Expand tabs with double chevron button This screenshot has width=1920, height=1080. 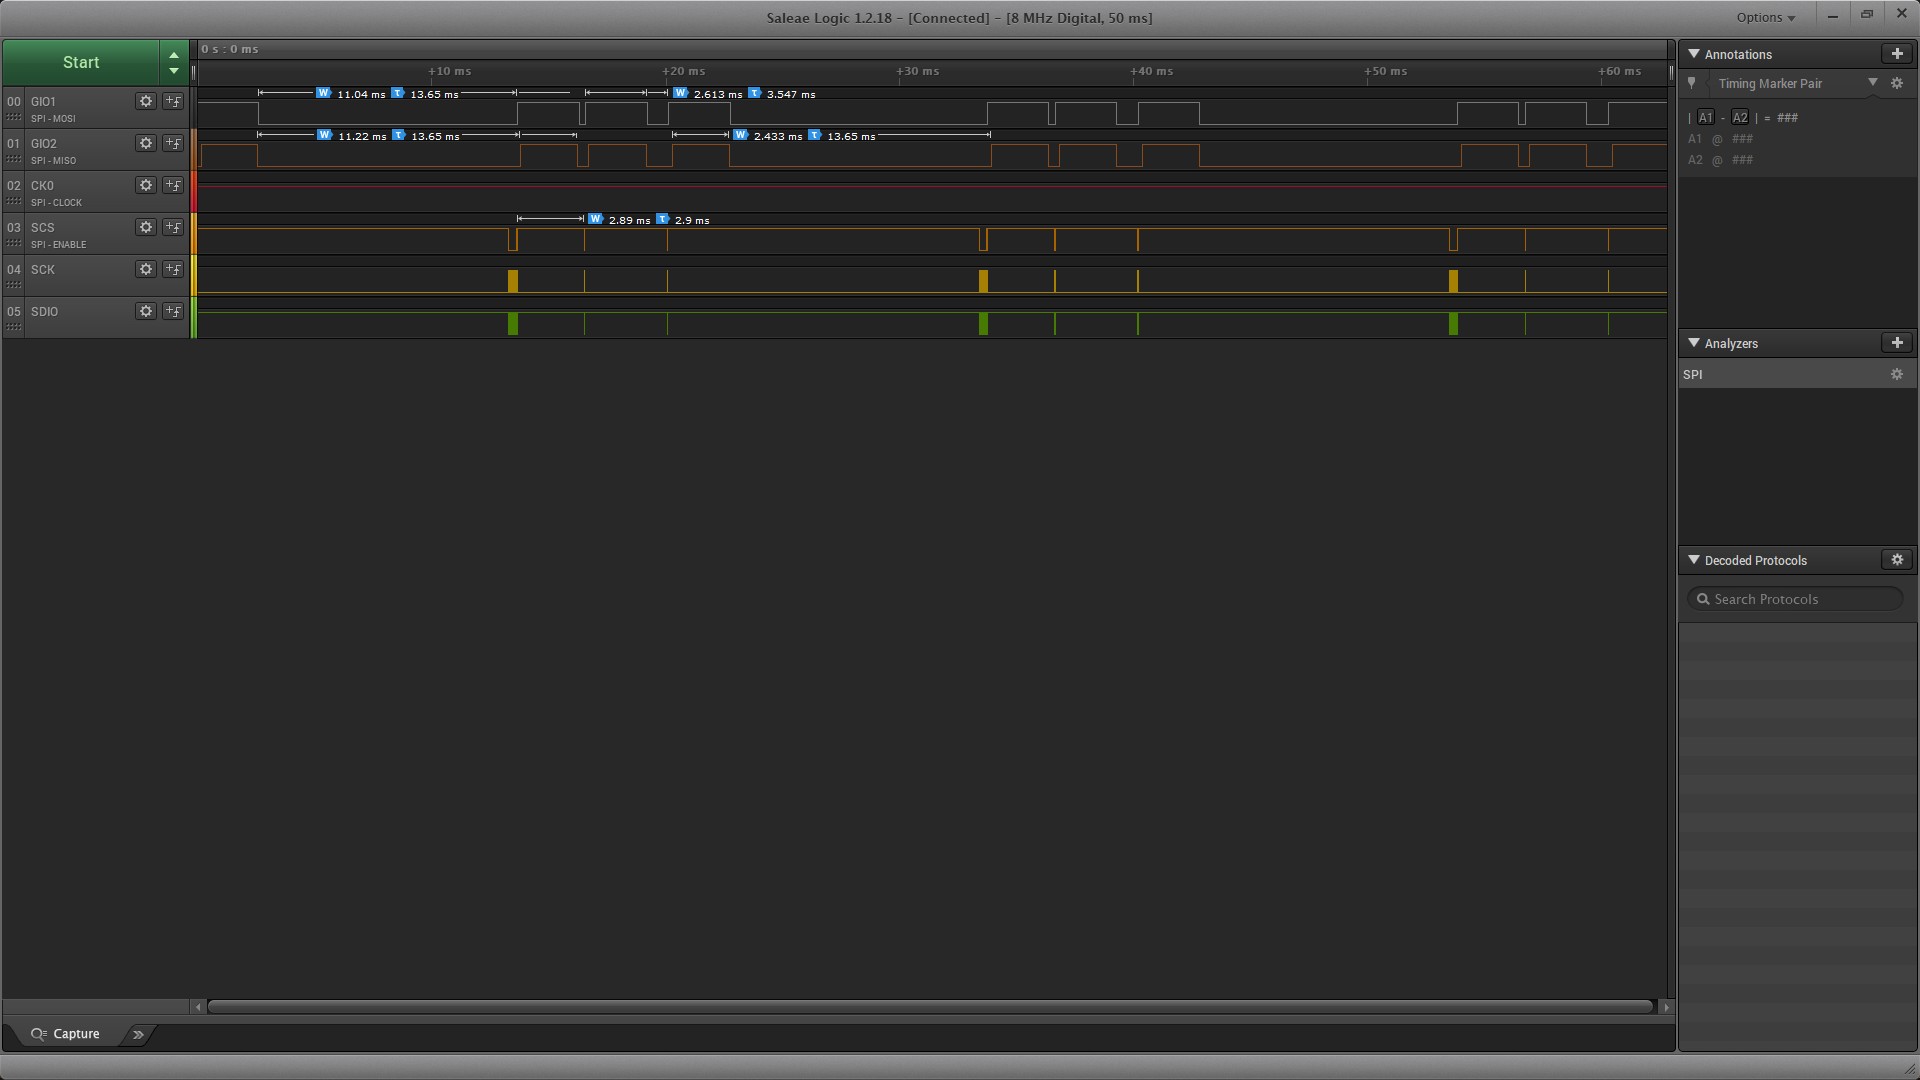click(138, 1034)
